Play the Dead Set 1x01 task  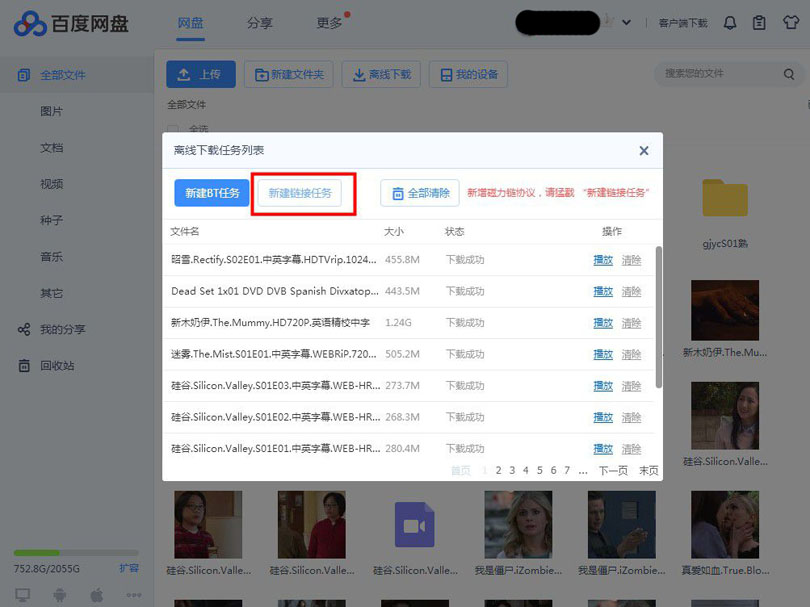(603, 291)
